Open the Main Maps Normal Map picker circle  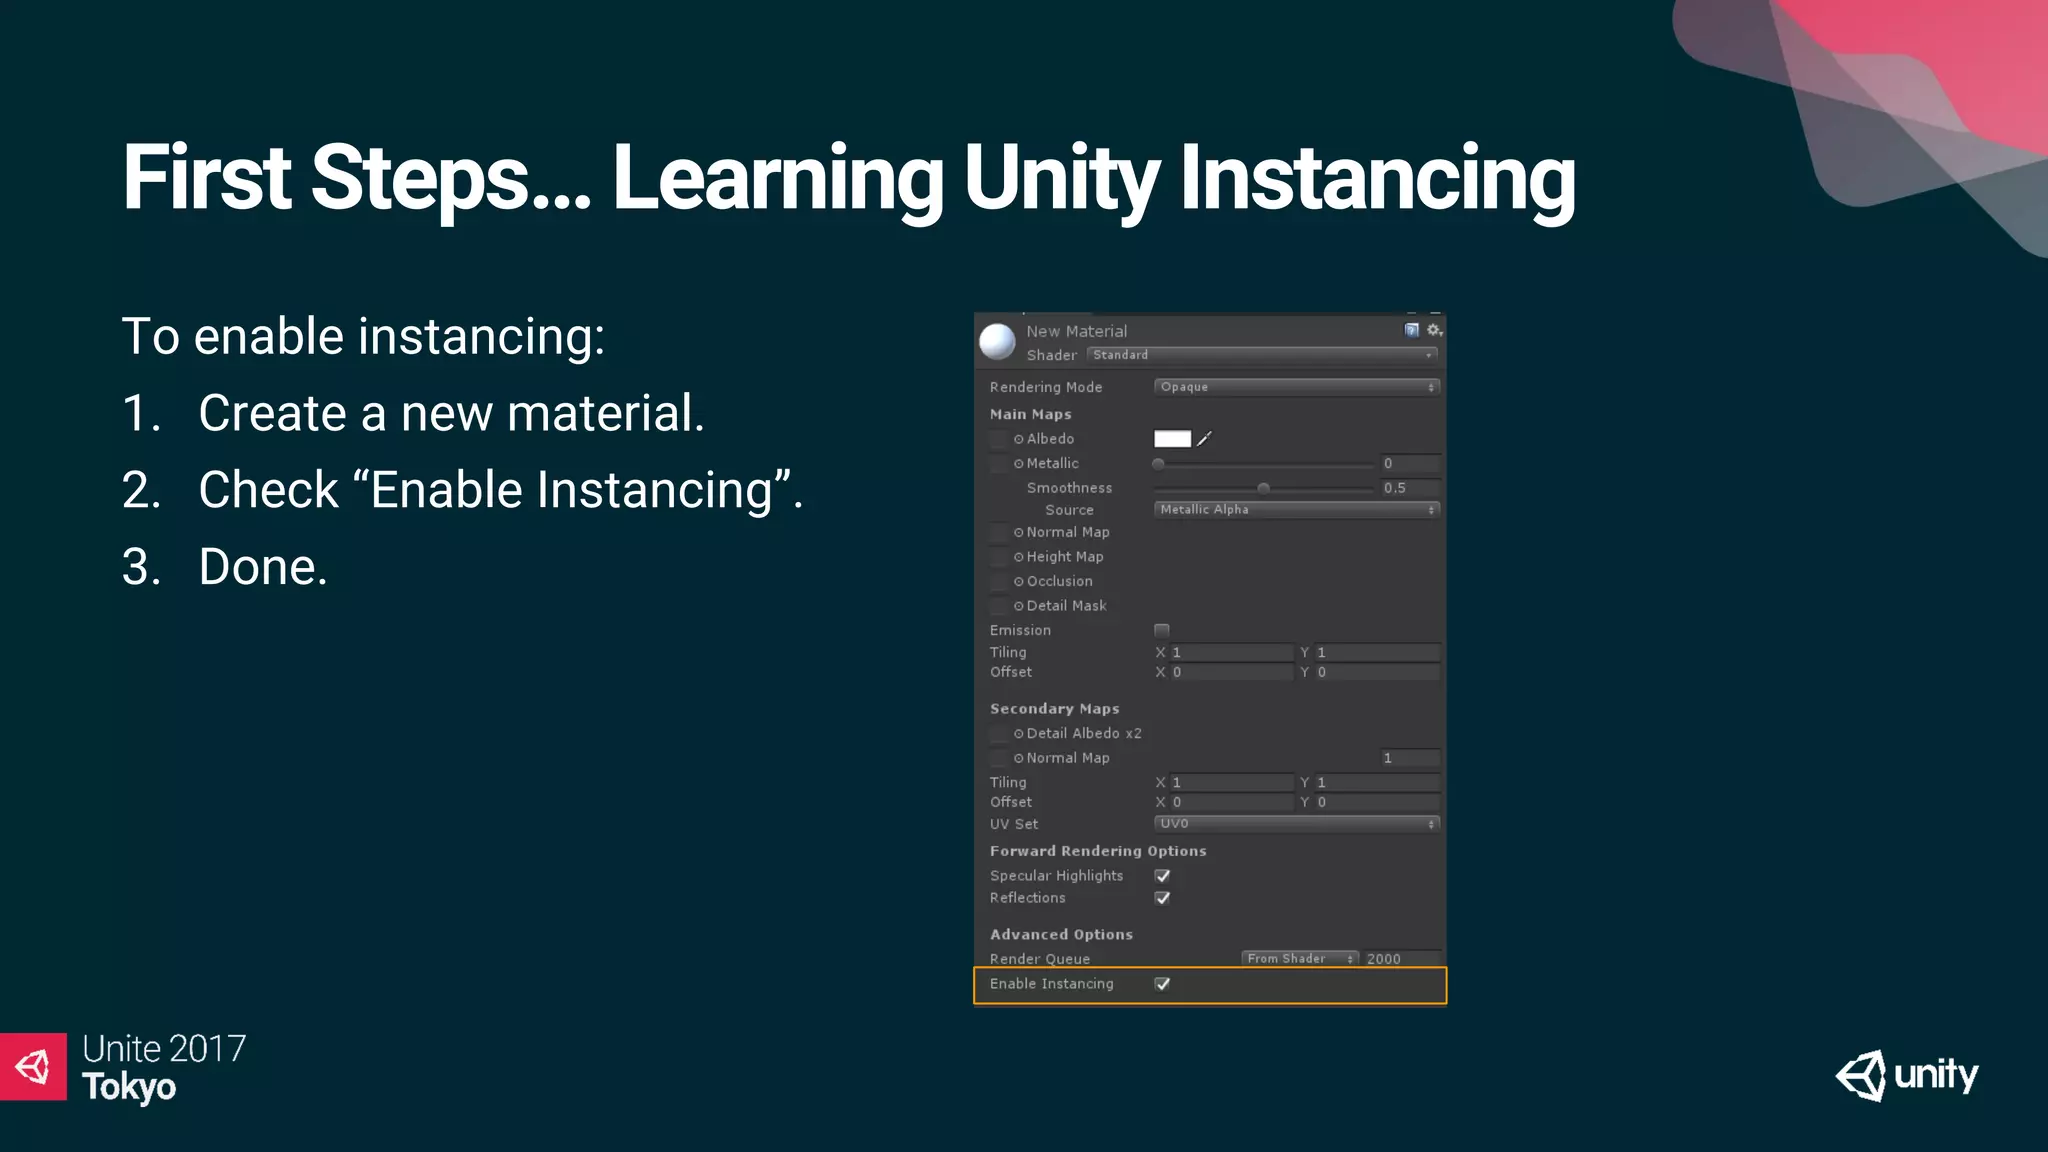coord(1019,533)
